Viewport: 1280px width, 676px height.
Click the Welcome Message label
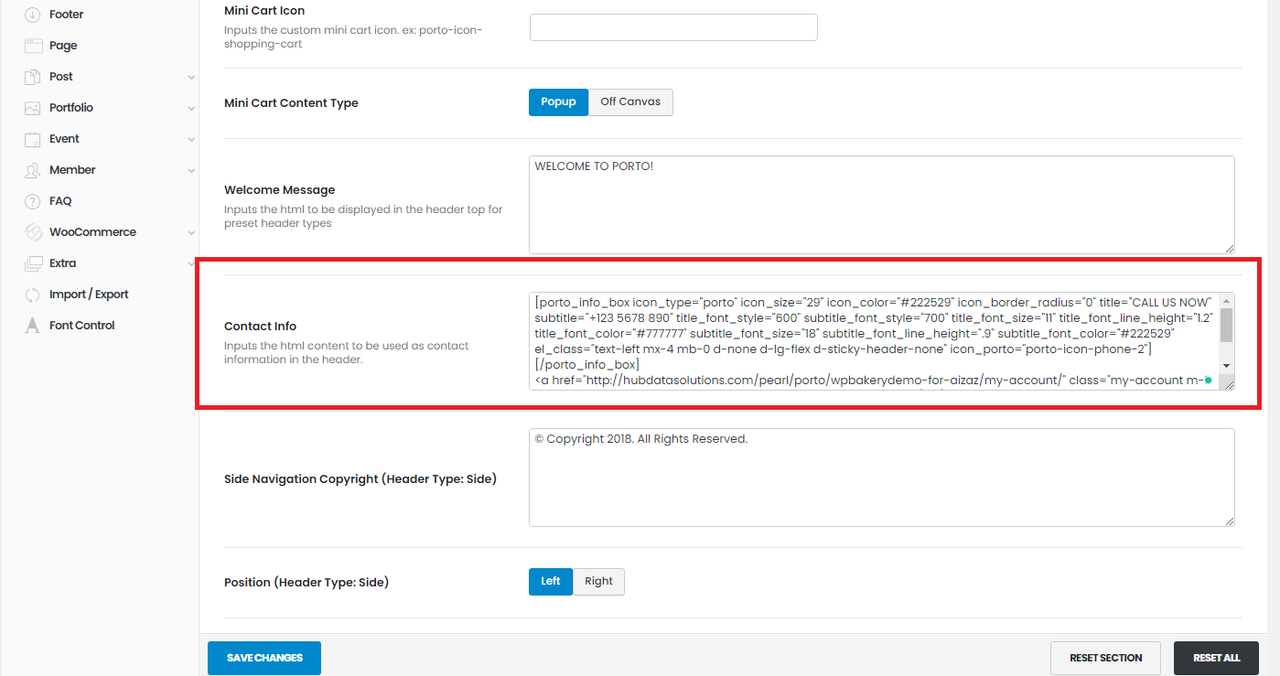click(279, 190)
